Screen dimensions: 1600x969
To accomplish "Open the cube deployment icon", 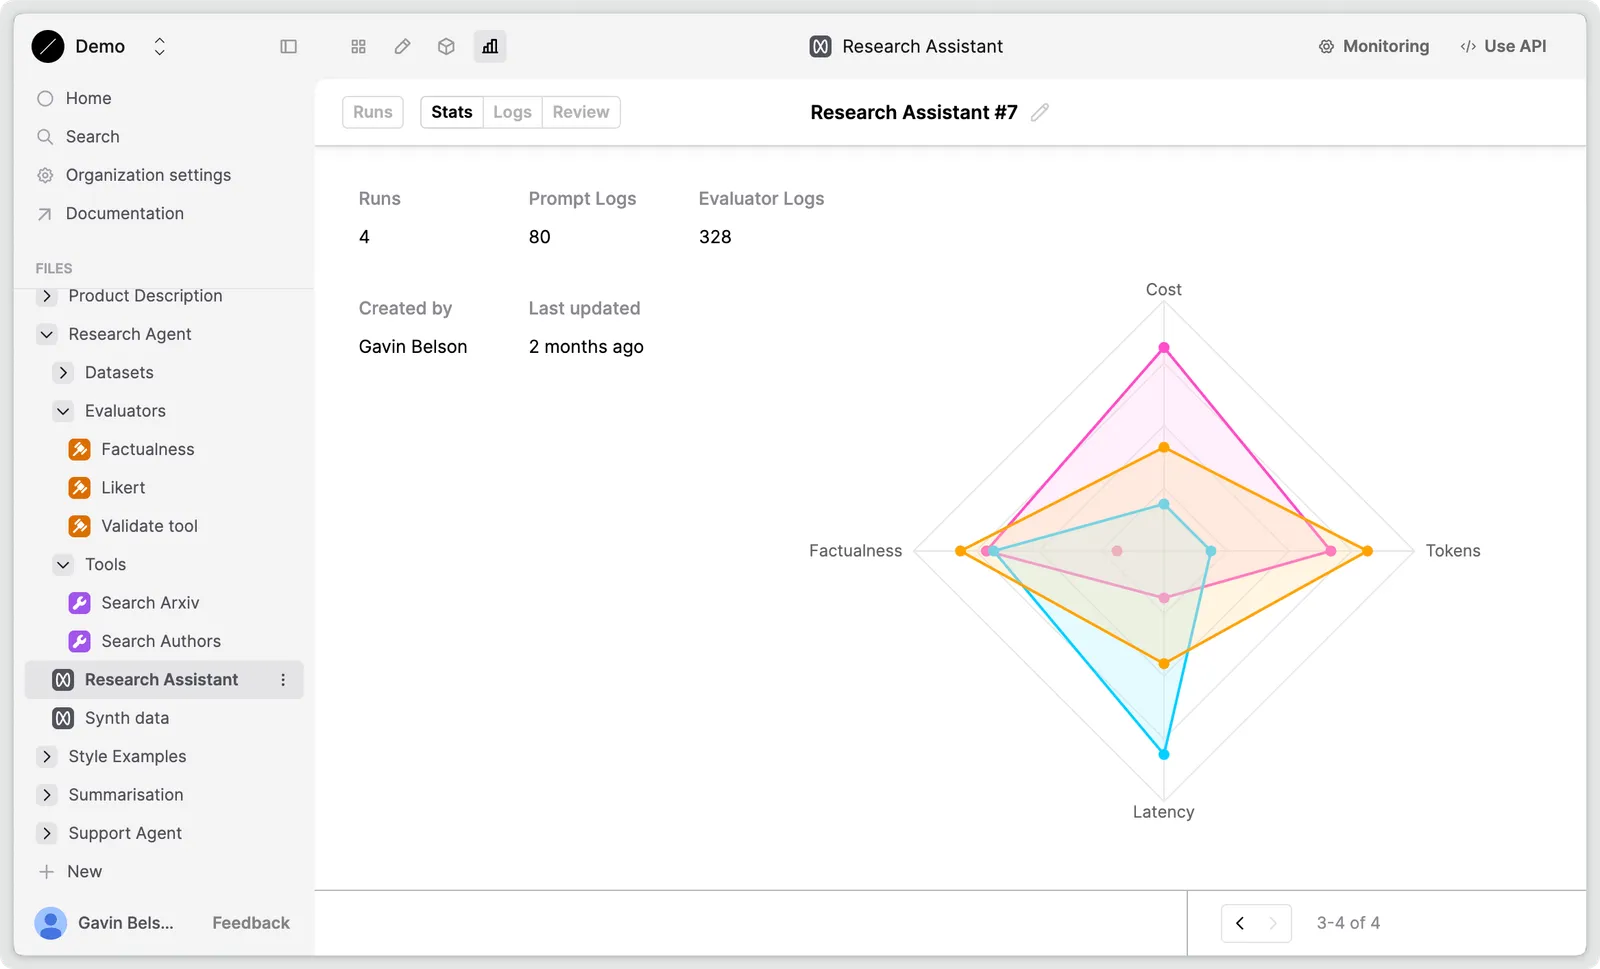I will [446, 46].
